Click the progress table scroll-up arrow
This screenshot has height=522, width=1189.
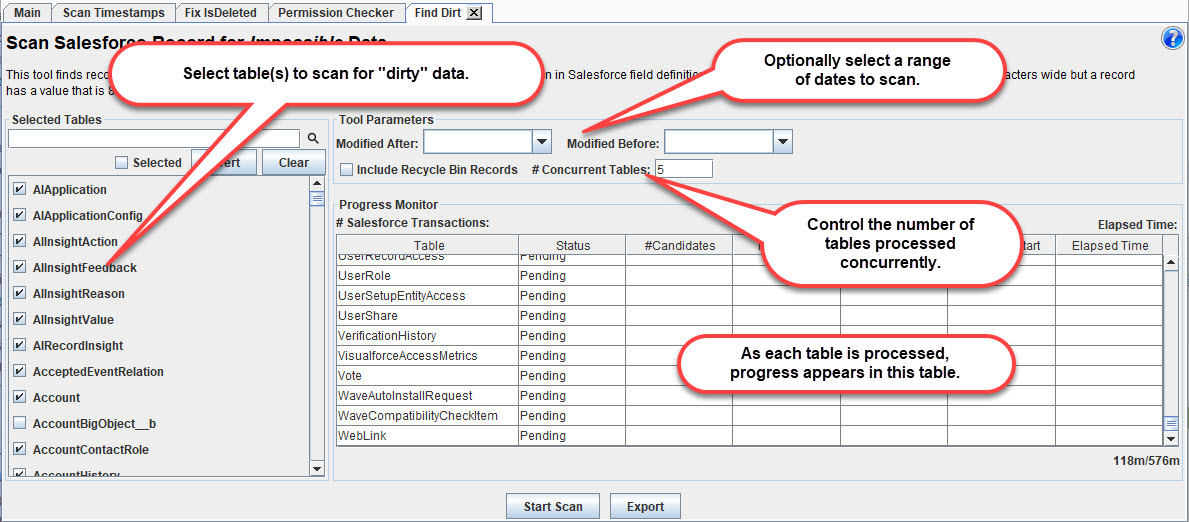tap(1171, 263)
